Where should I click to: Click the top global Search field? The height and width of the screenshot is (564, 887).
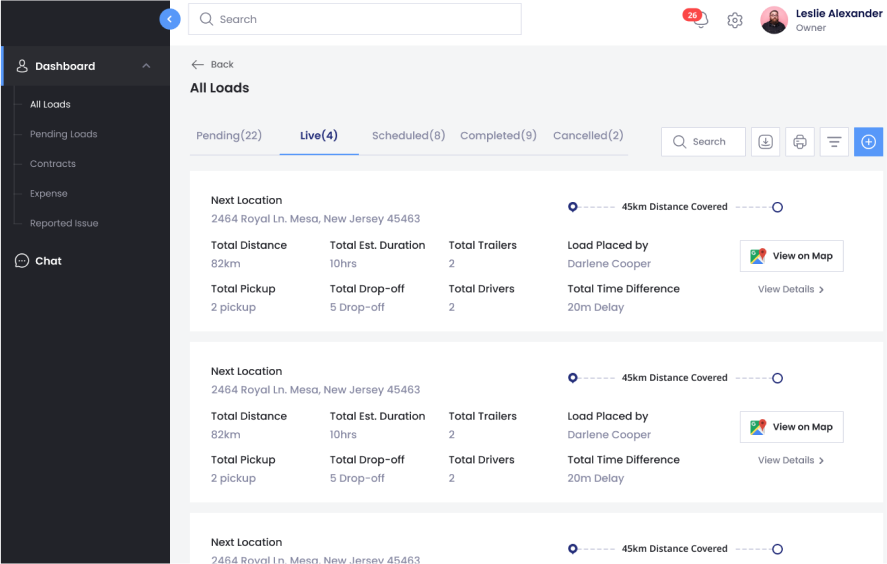355,19
